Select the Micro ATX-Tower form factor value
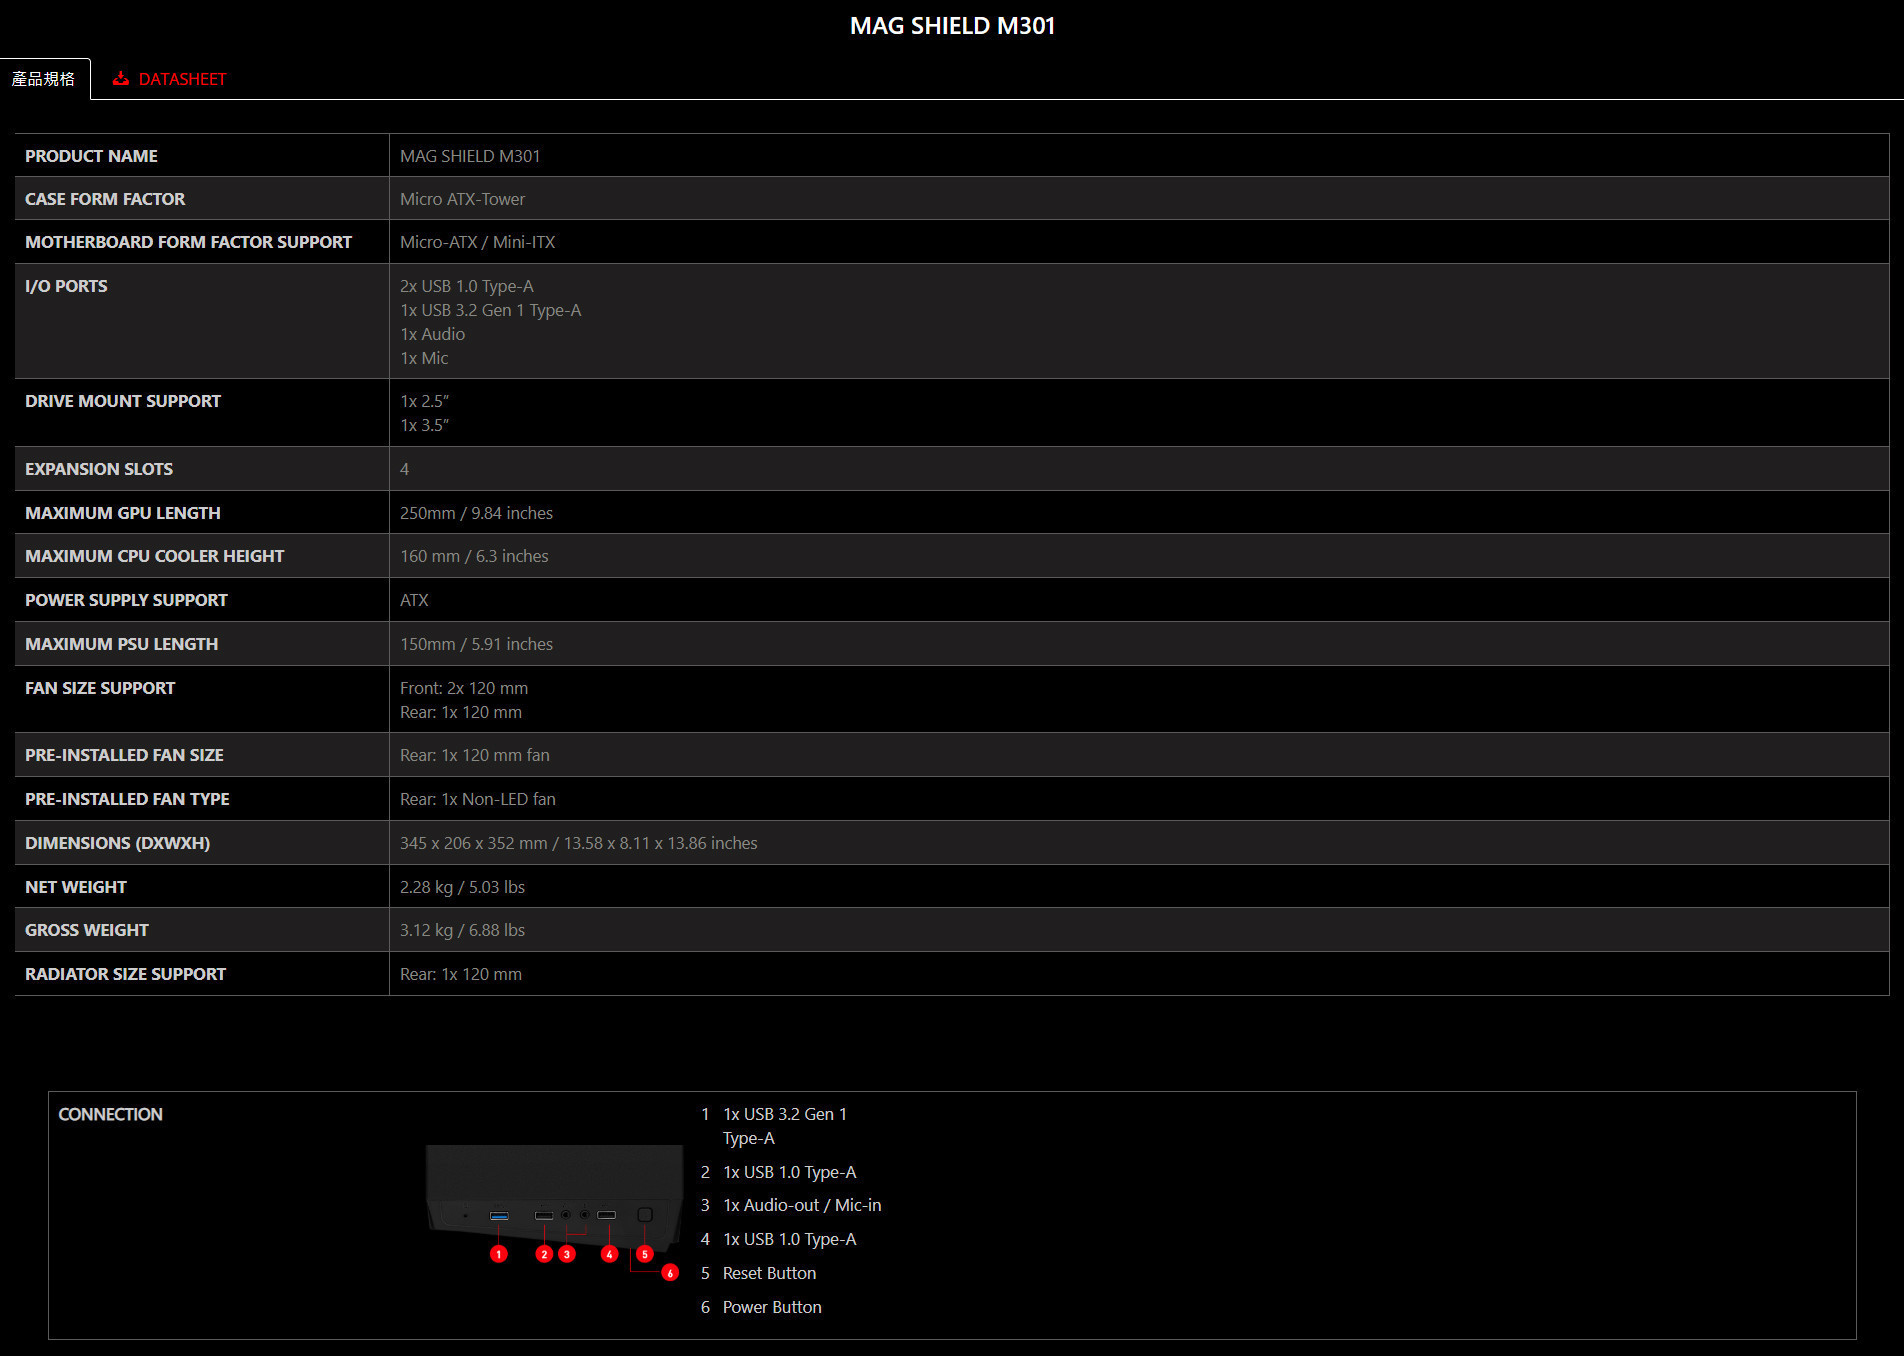 462,199
